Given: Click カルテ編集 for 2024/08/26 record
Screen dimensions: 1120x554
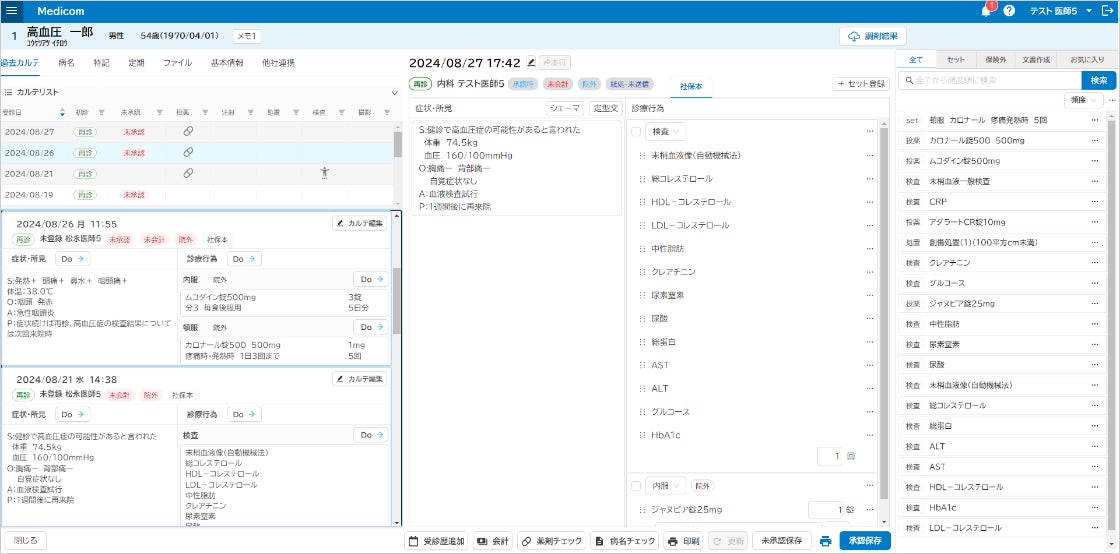Looking at the screenshot, I should pos(360,223).
